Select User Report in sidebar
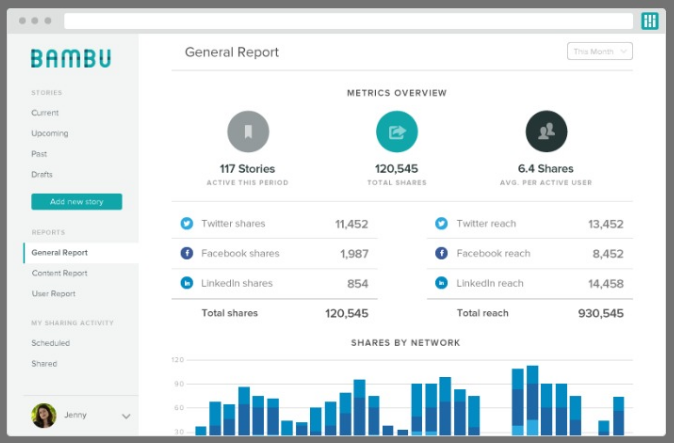 (x=53, y=294)
